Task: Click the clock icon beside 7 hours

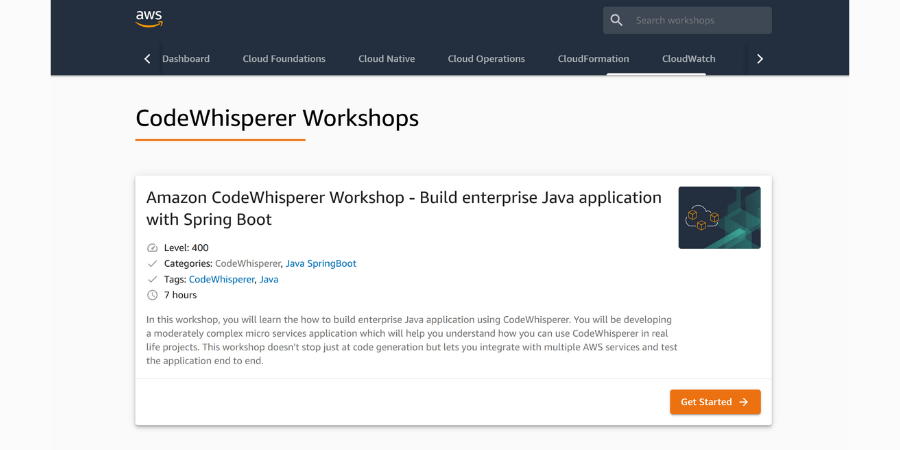Action: tap(153, 296)
